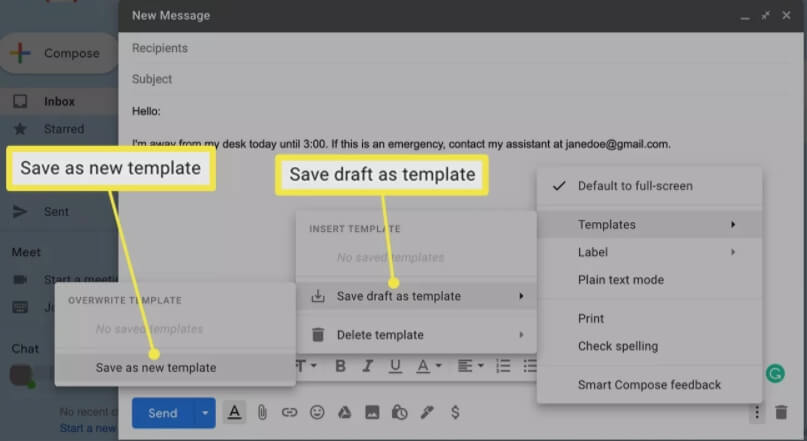Open the Templates submenu
The width and height of the screenshot is (807, 441).
point(649,224)
